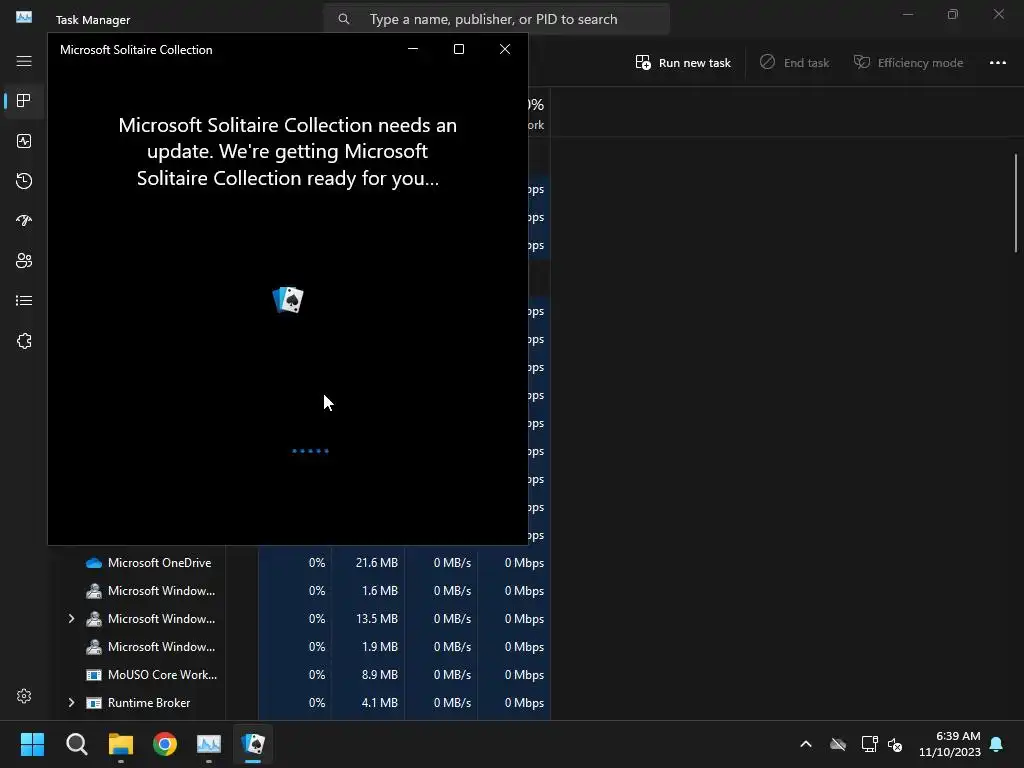Open Task Manager settings gear
The height and width of the screenshot is (768, 1024).
pos(24,696)
